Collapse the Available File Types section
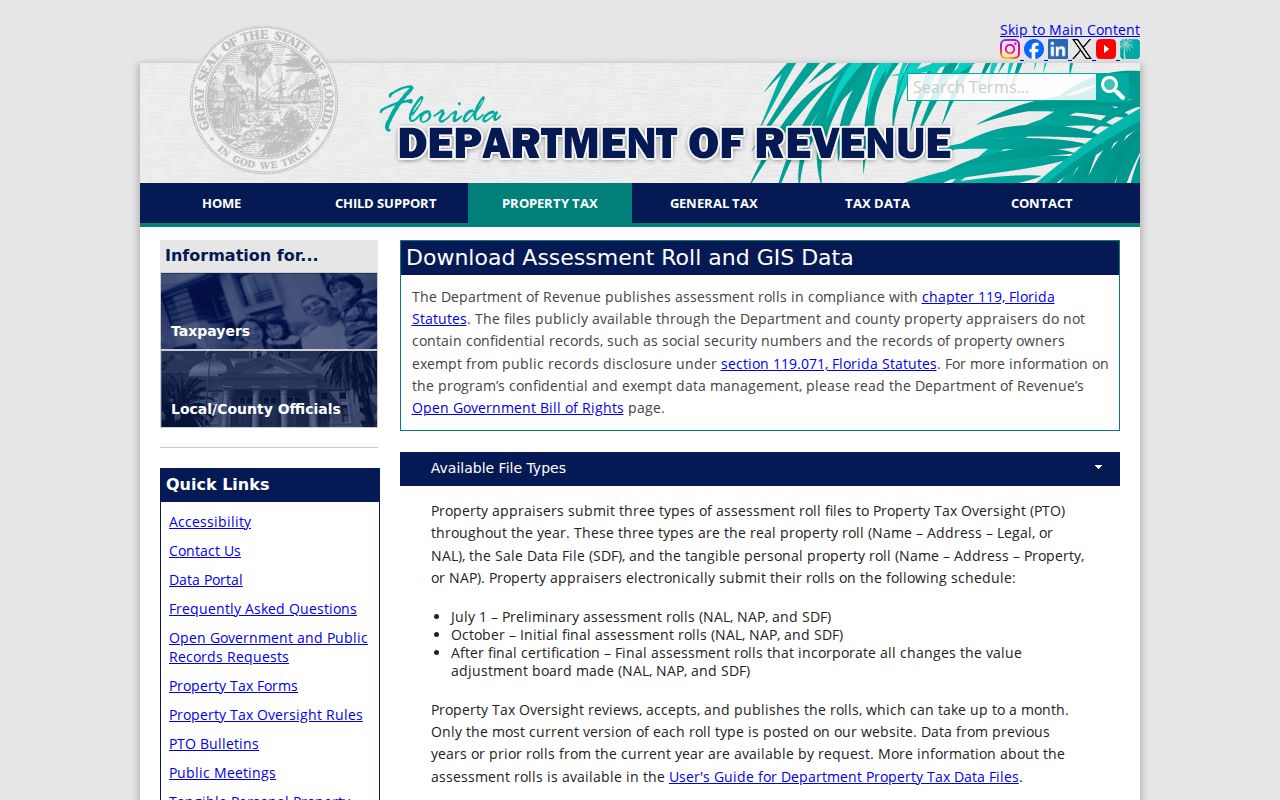This screenshot has height=800, width=1280. pos(760,468)
